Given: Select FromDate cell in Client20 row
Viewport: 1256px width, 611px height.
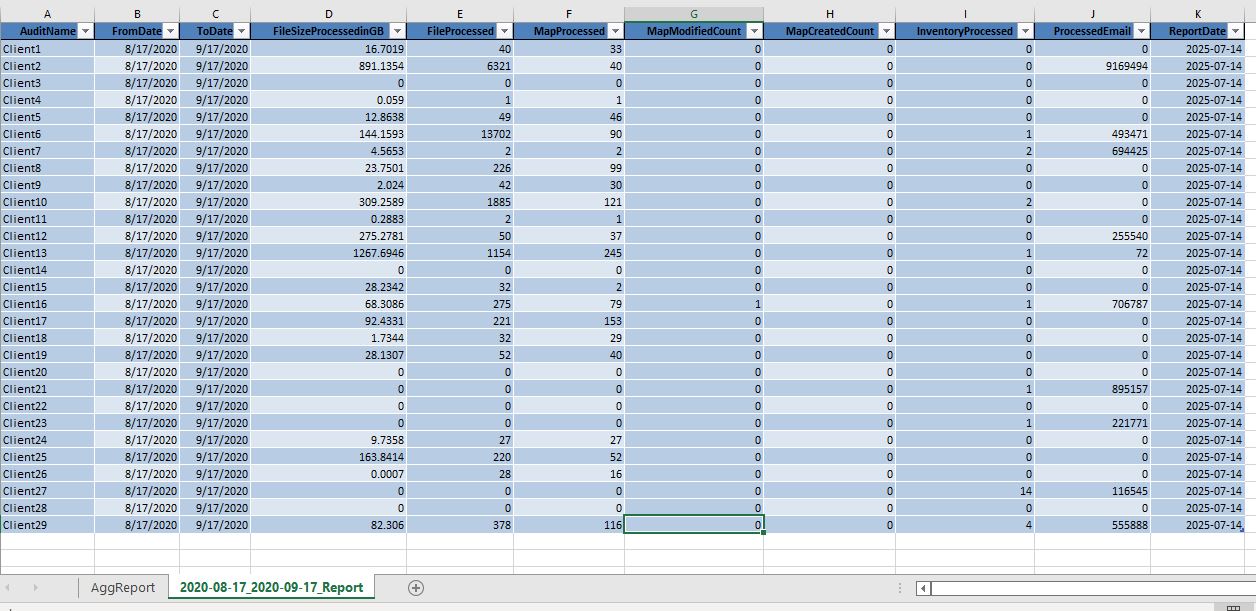Looking at the screenshot, I should pyautogui.click(x=137, y=372).
